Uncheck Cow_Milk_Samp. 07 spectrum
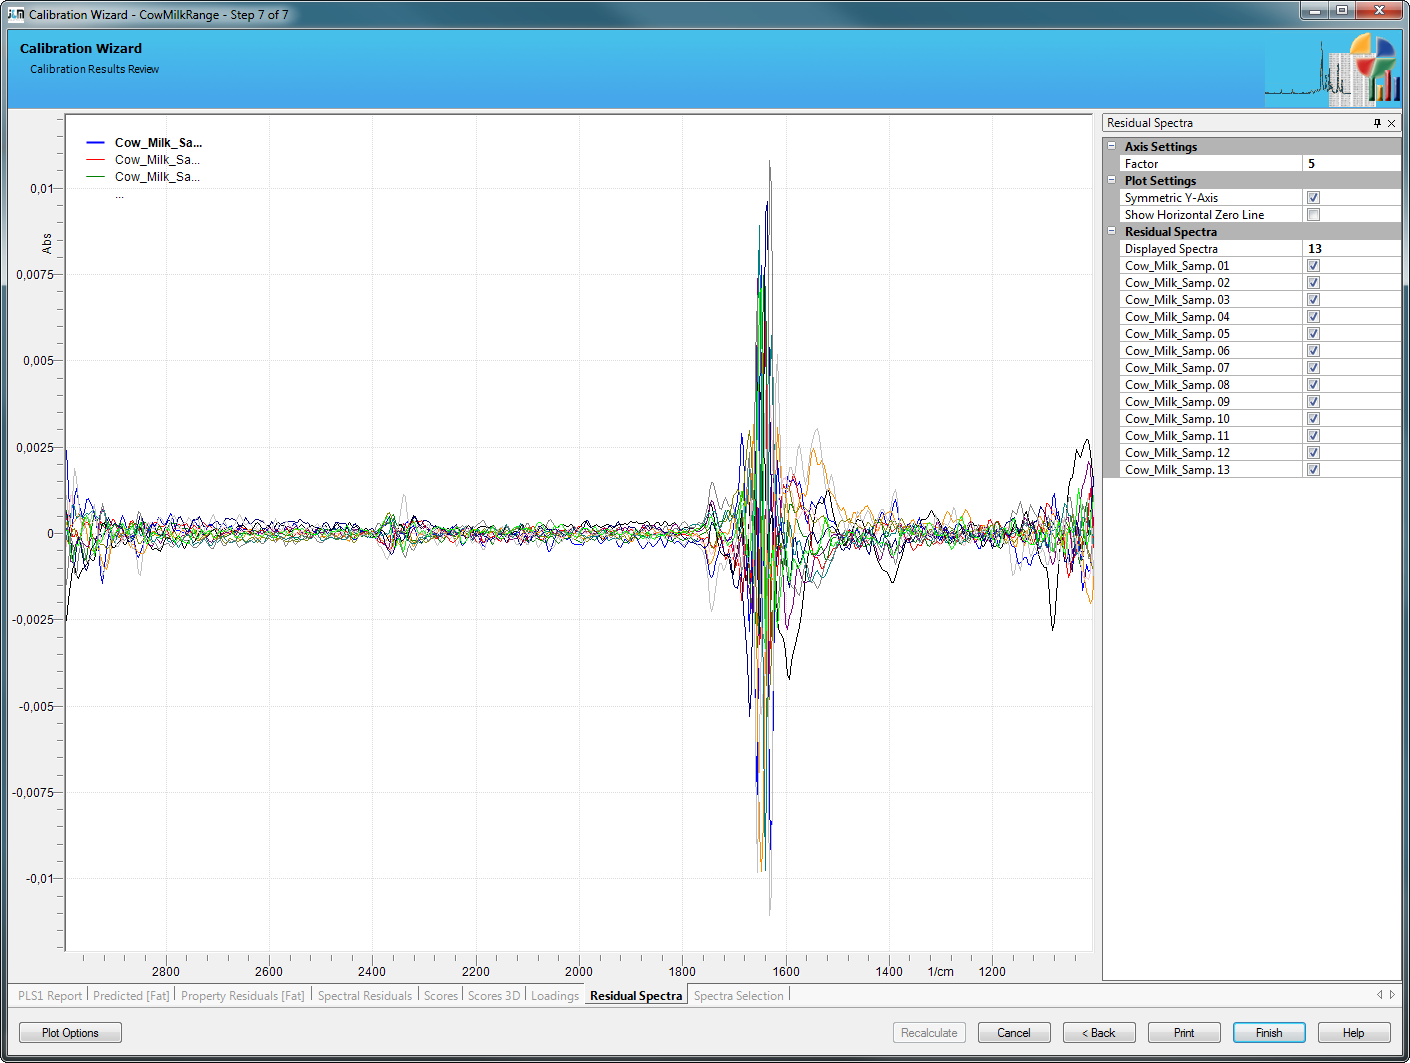 pos(1313,368)
